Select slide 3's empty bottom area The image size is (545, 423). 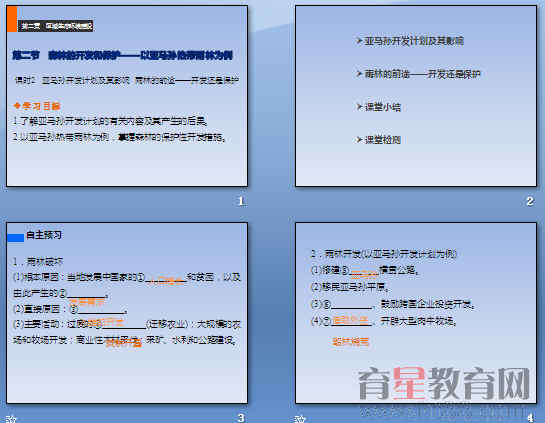[x=127, y=375]
